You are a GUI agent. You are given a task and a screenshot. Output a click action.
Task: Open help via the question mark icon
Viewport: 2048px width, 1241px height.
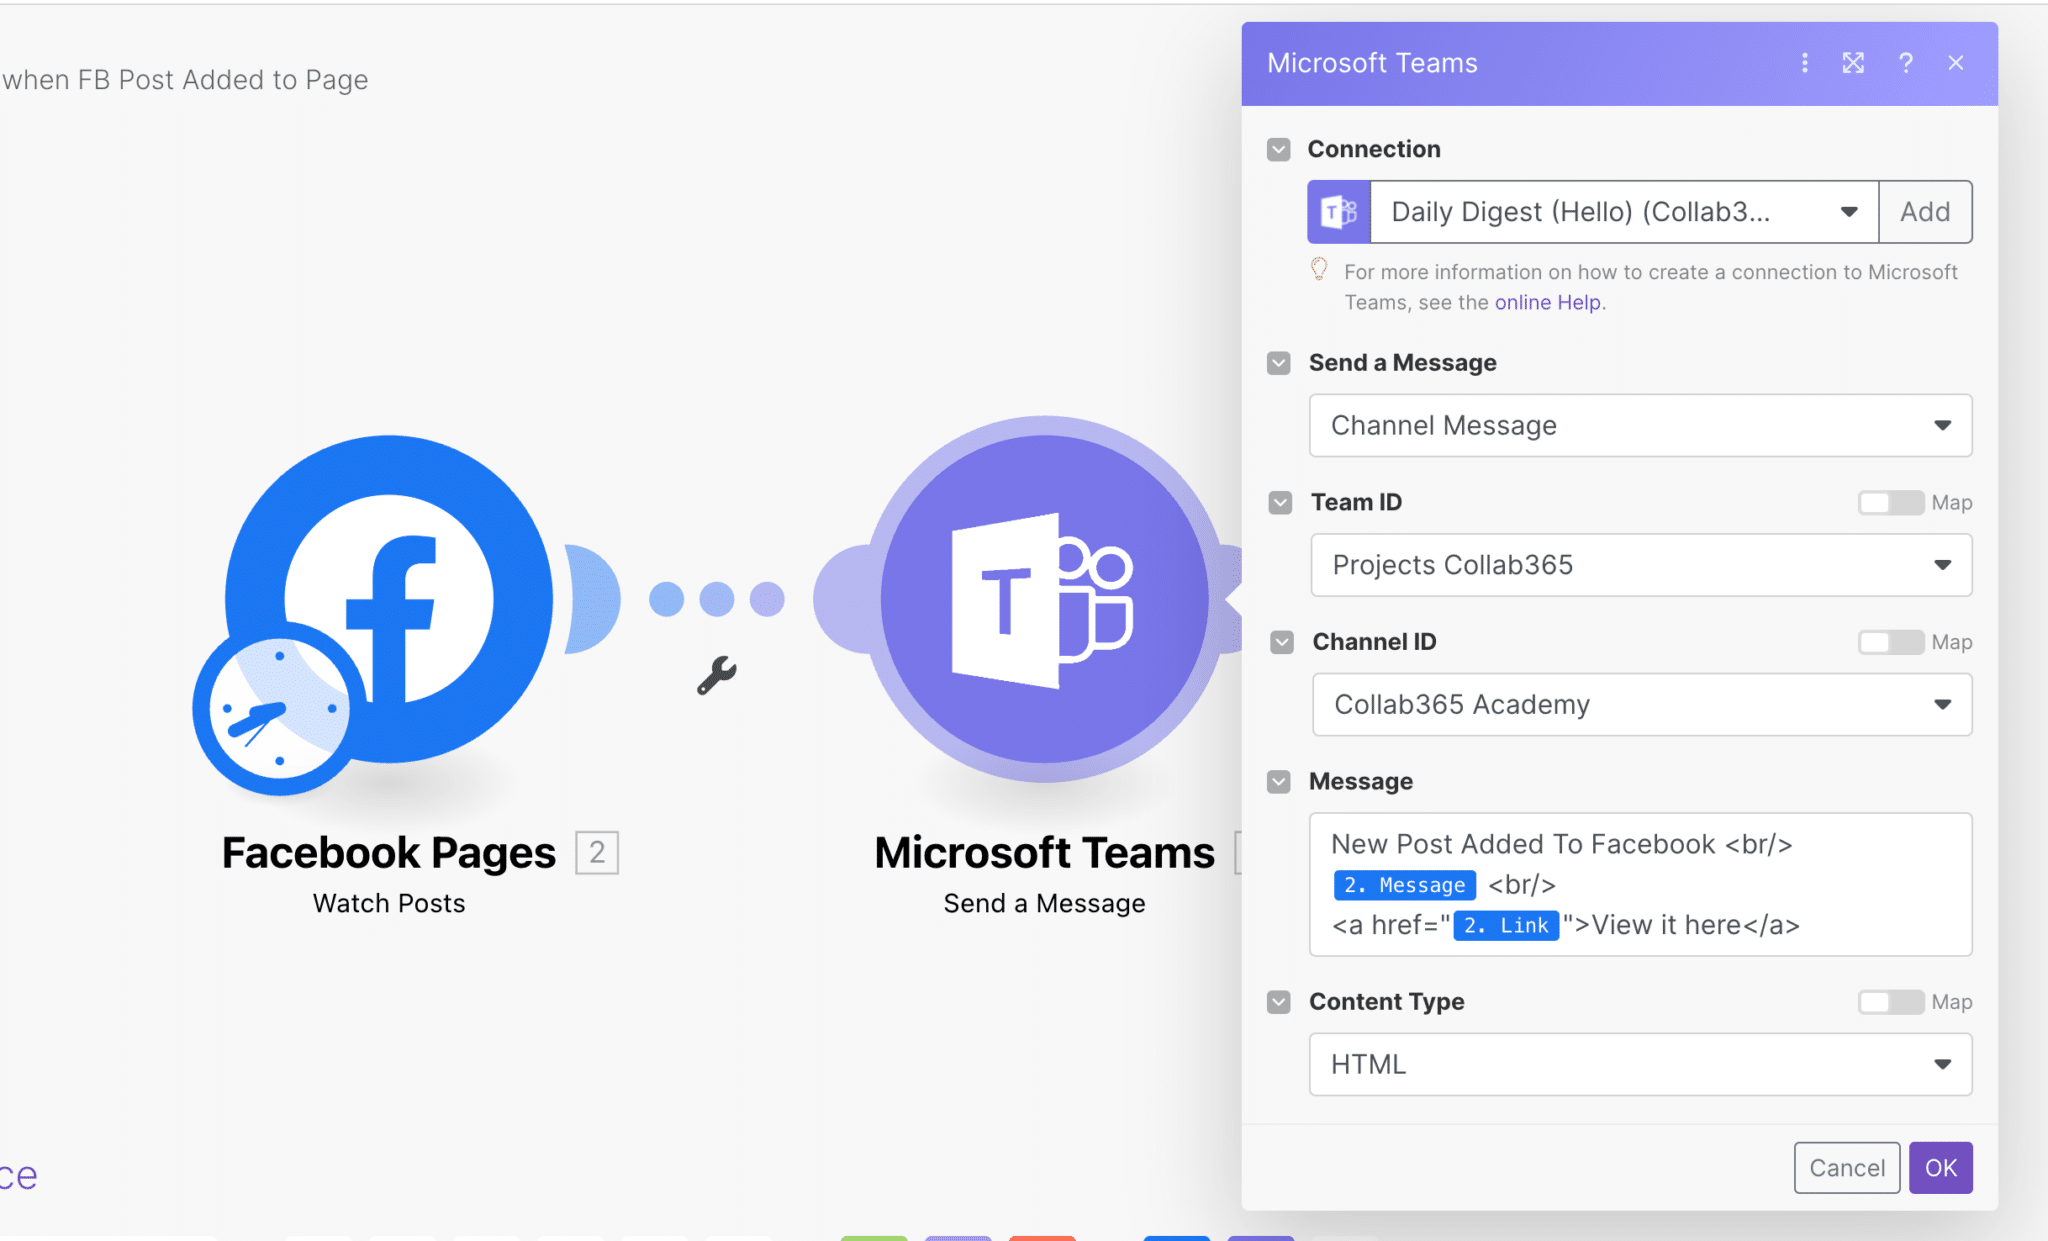click(1905, 62)
